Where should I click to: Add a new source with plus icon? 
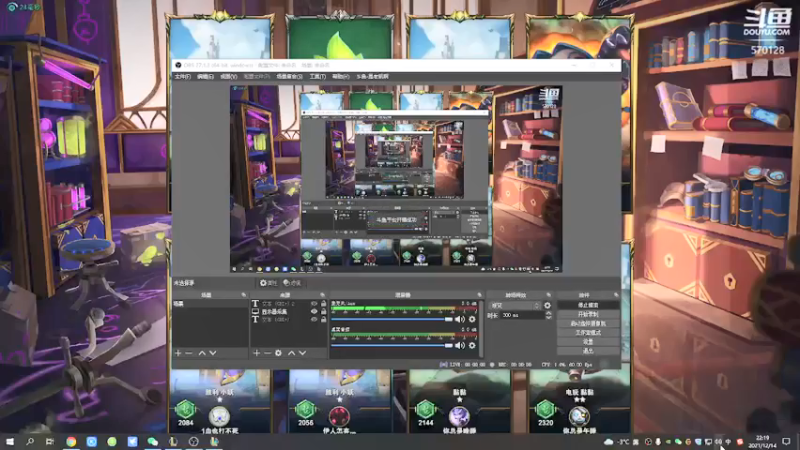coord(257,353)
